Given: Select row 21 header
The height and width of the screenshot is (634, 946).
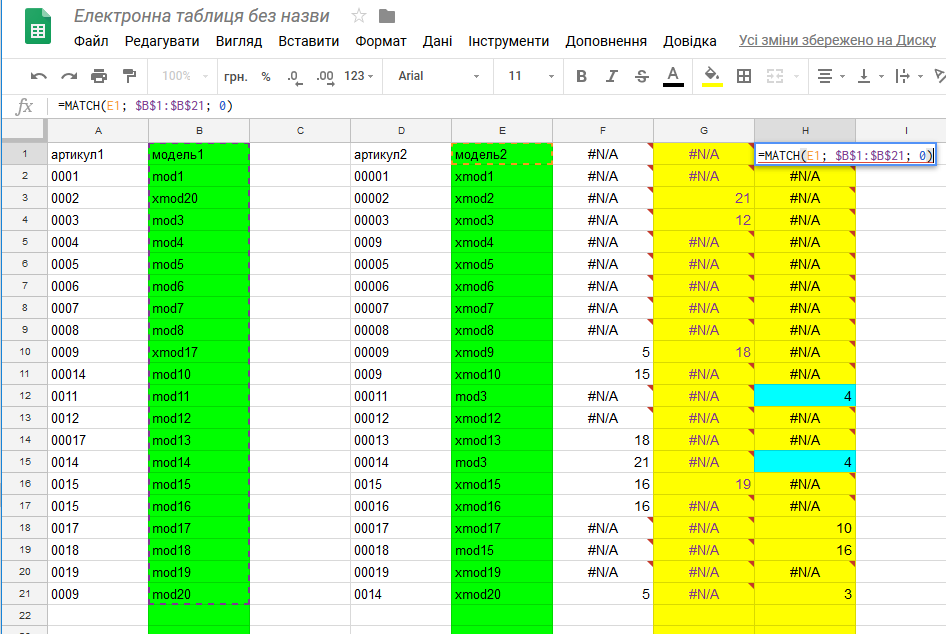Looking at the screenshot, I should tap(25, 594).
